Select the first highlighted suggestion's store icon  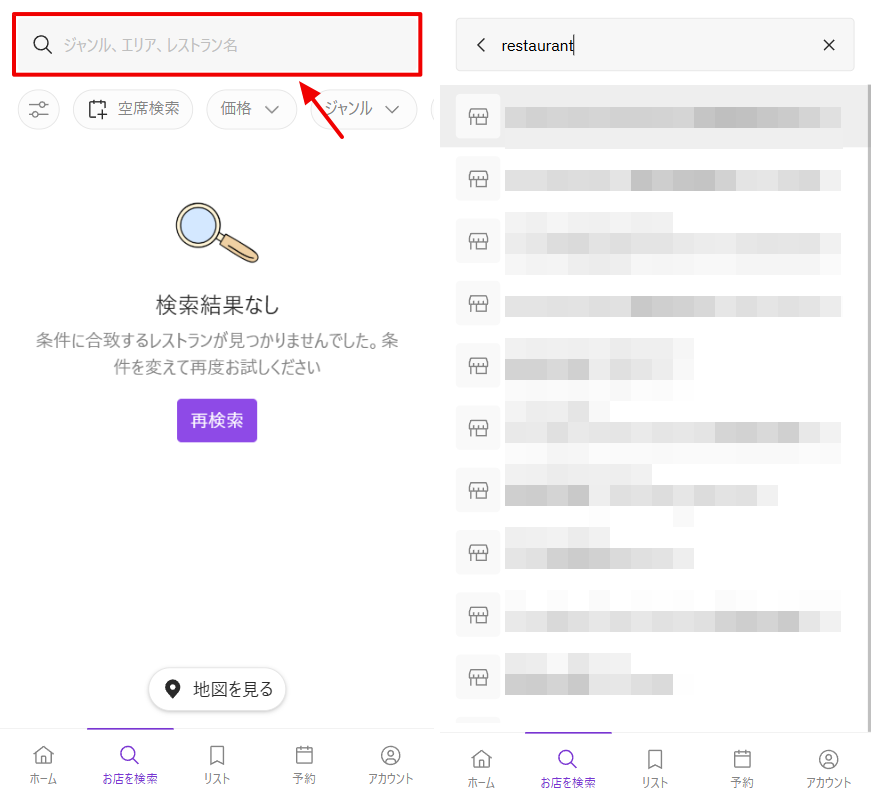coord(478,117)
